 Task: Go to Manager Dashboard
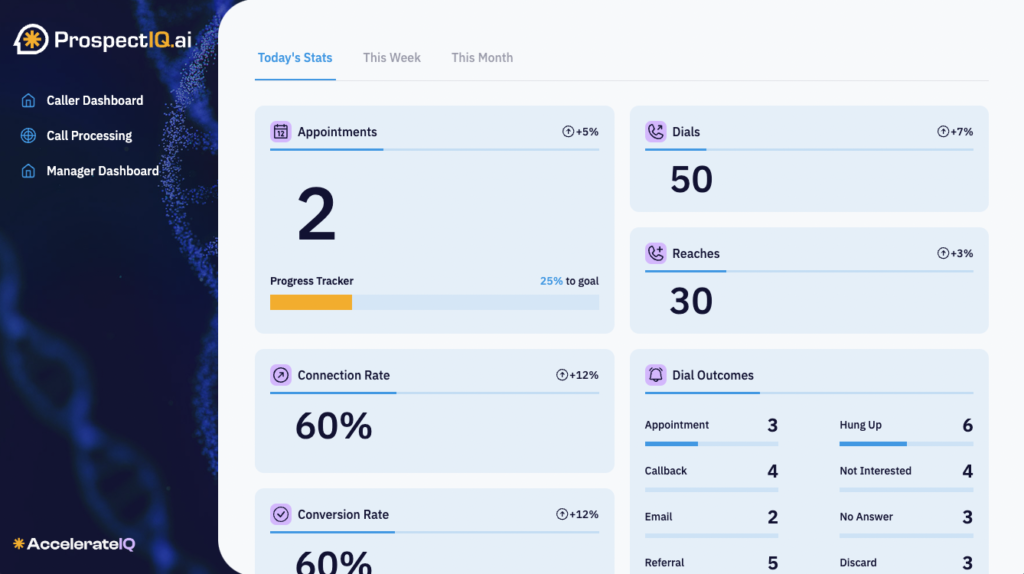102,171
